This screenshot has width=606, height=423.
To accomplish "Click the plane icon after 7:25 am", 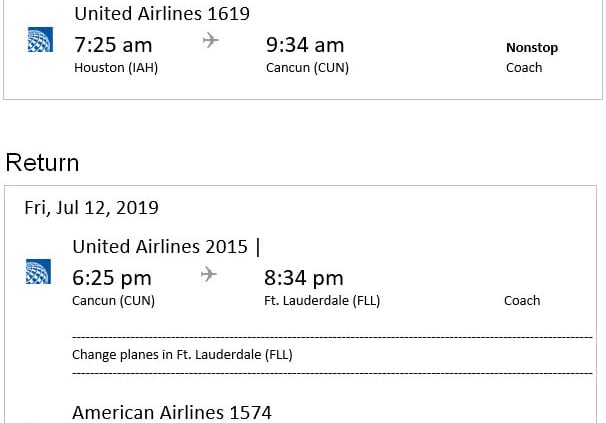I will tap(209, 41).
